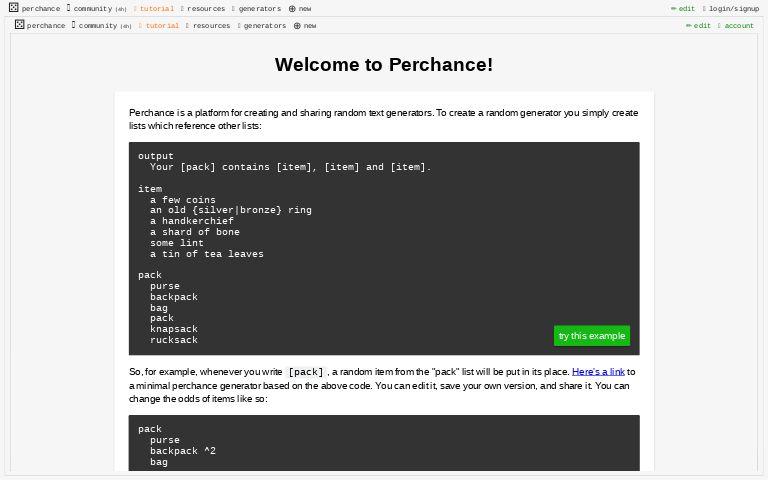The width and height of the screenshot is (768, 480).
Task: Open the account link
Action: tap(738, 26)
